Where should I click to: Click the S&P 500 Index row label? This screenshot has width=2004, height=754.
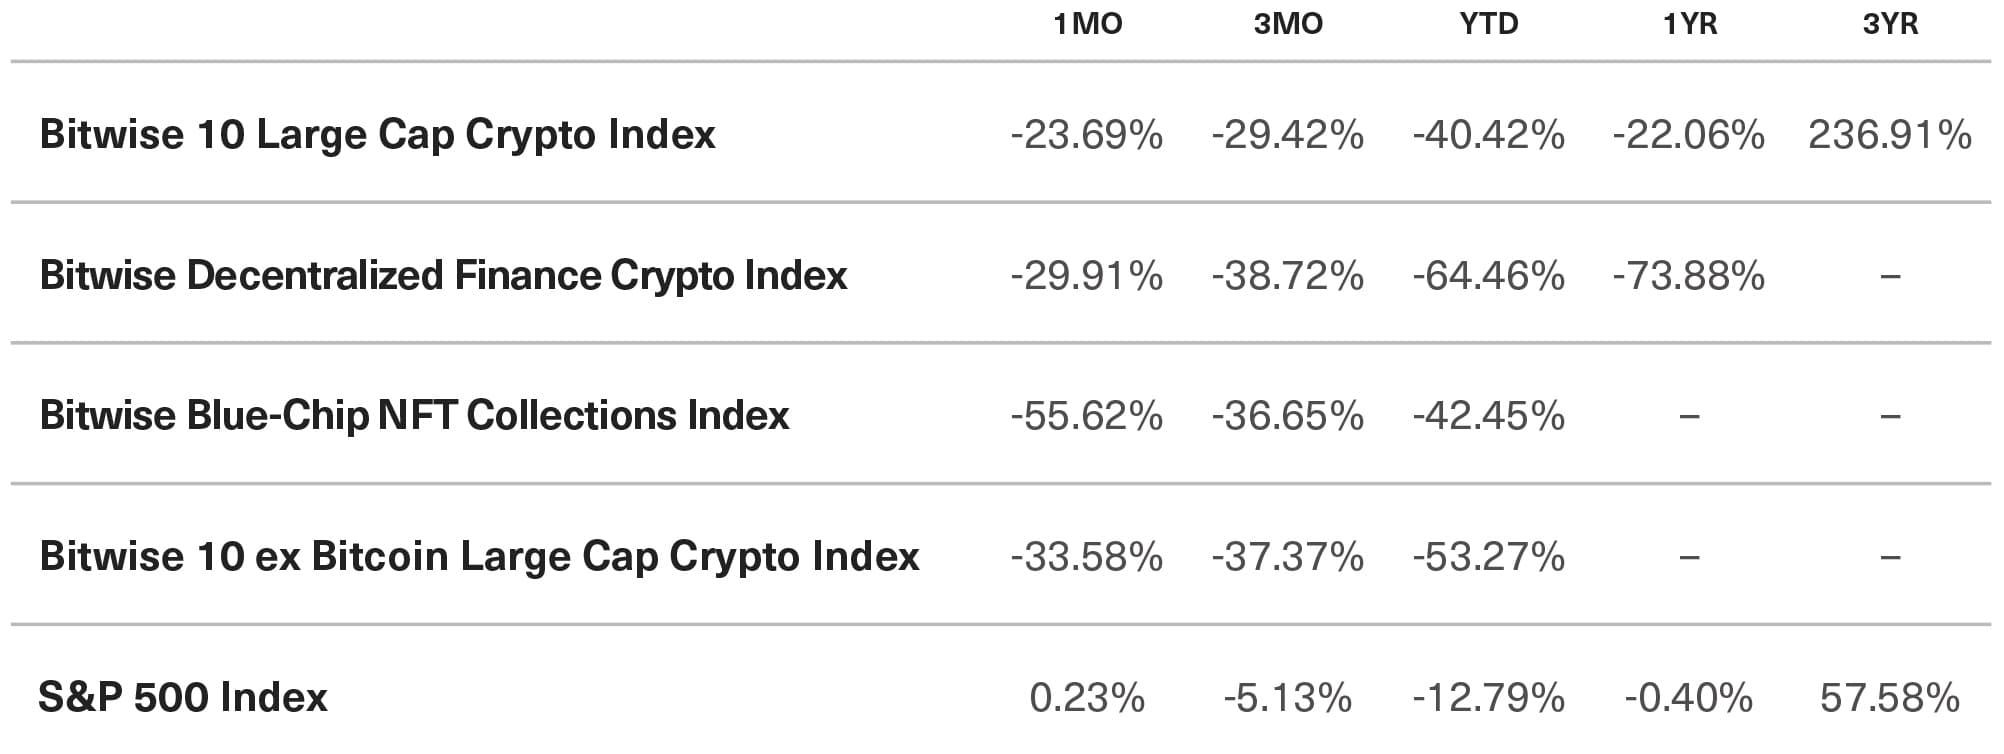[183, 697]
